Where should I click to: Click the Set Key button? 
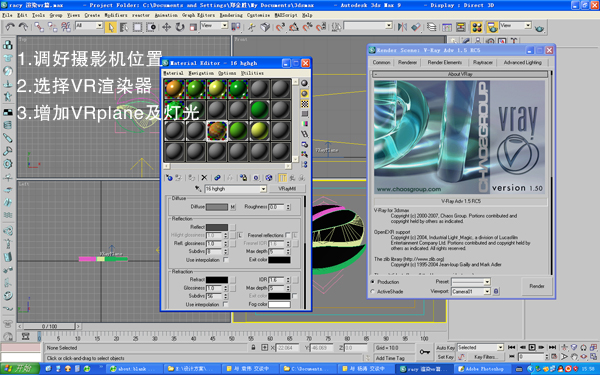(445, 357)
